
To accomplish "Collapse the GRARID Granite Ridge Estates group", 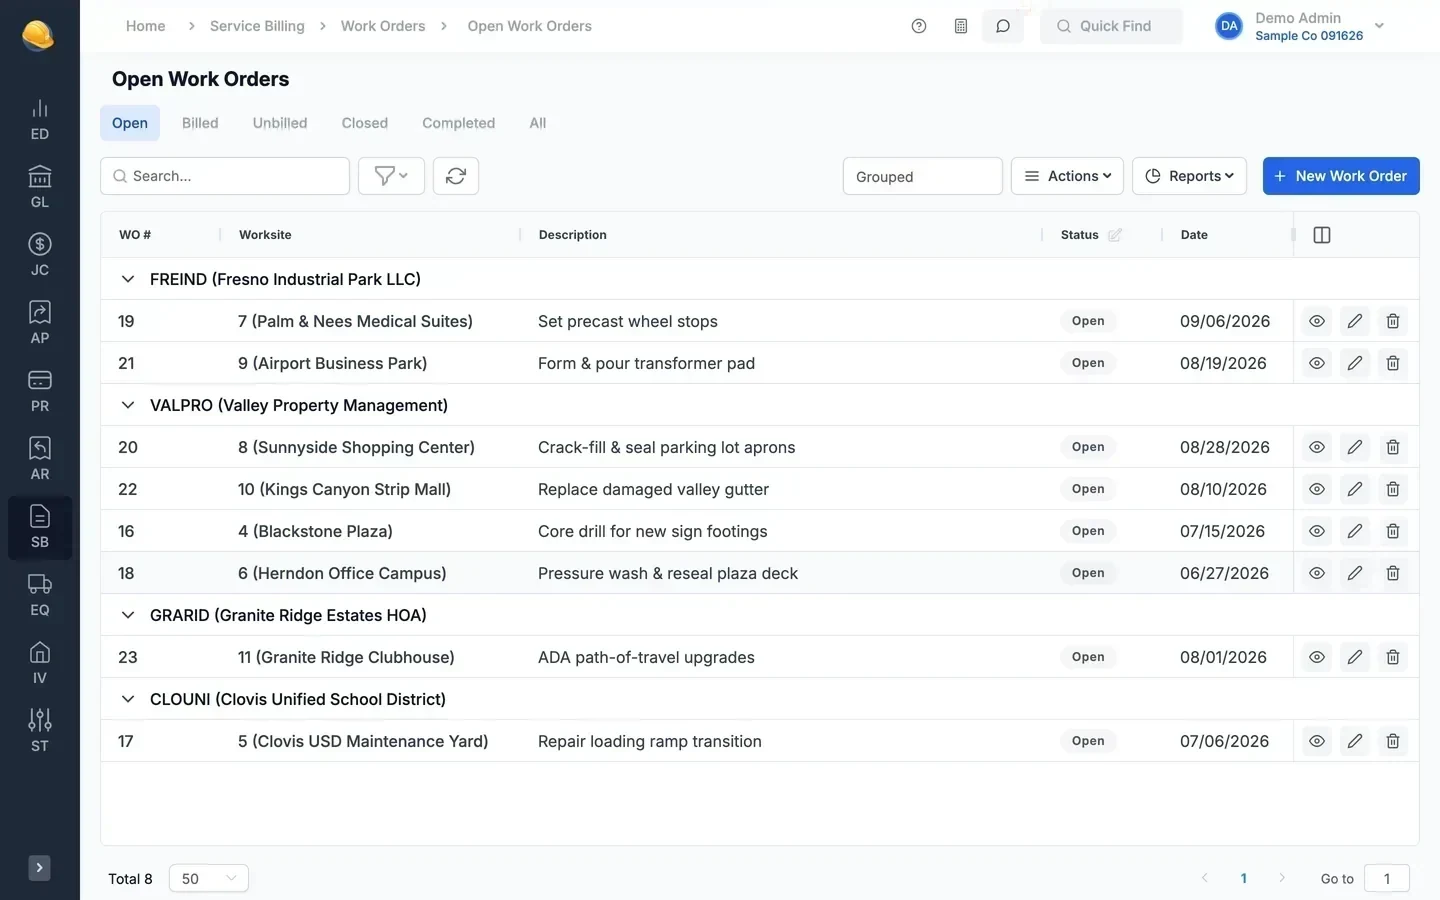I will tap(127, 615).
